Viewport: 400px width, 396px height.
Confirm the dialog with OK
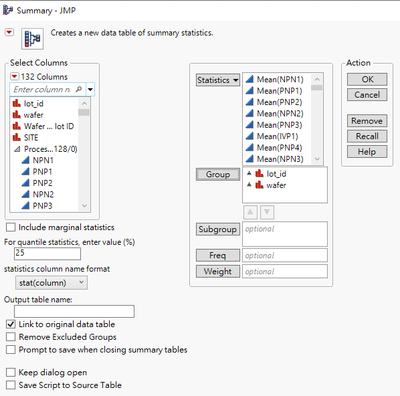367,79
